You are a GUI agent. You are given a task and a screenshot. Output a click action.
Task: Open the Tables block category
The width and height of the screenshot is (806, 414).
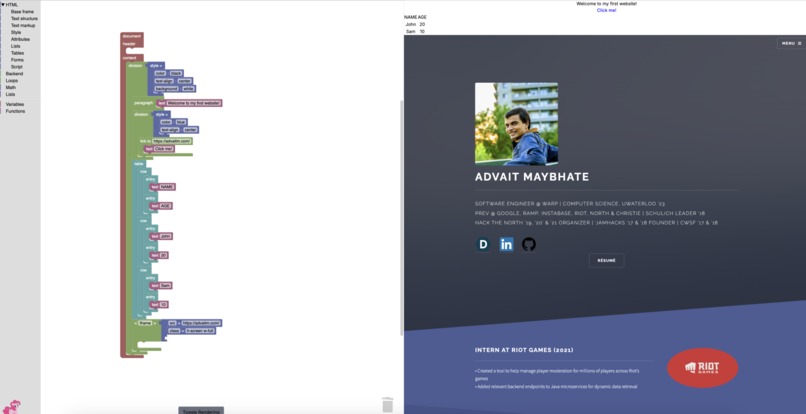point(17,53)
